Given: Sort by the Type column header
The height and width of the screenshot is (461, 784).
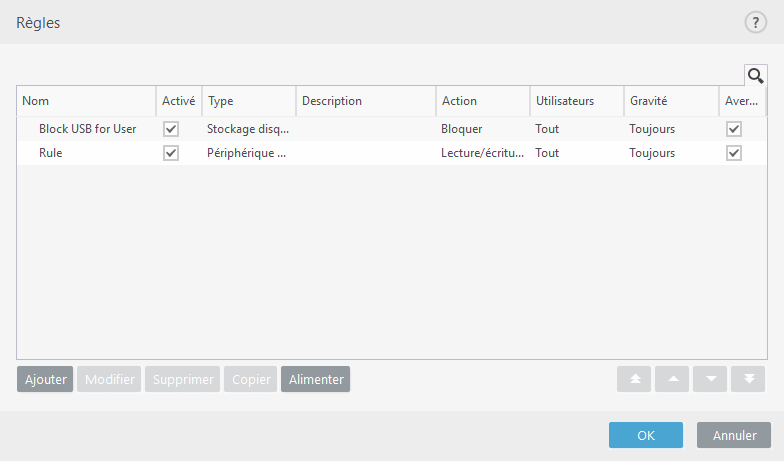Looking at the screenshot, I should pos(249,101).
